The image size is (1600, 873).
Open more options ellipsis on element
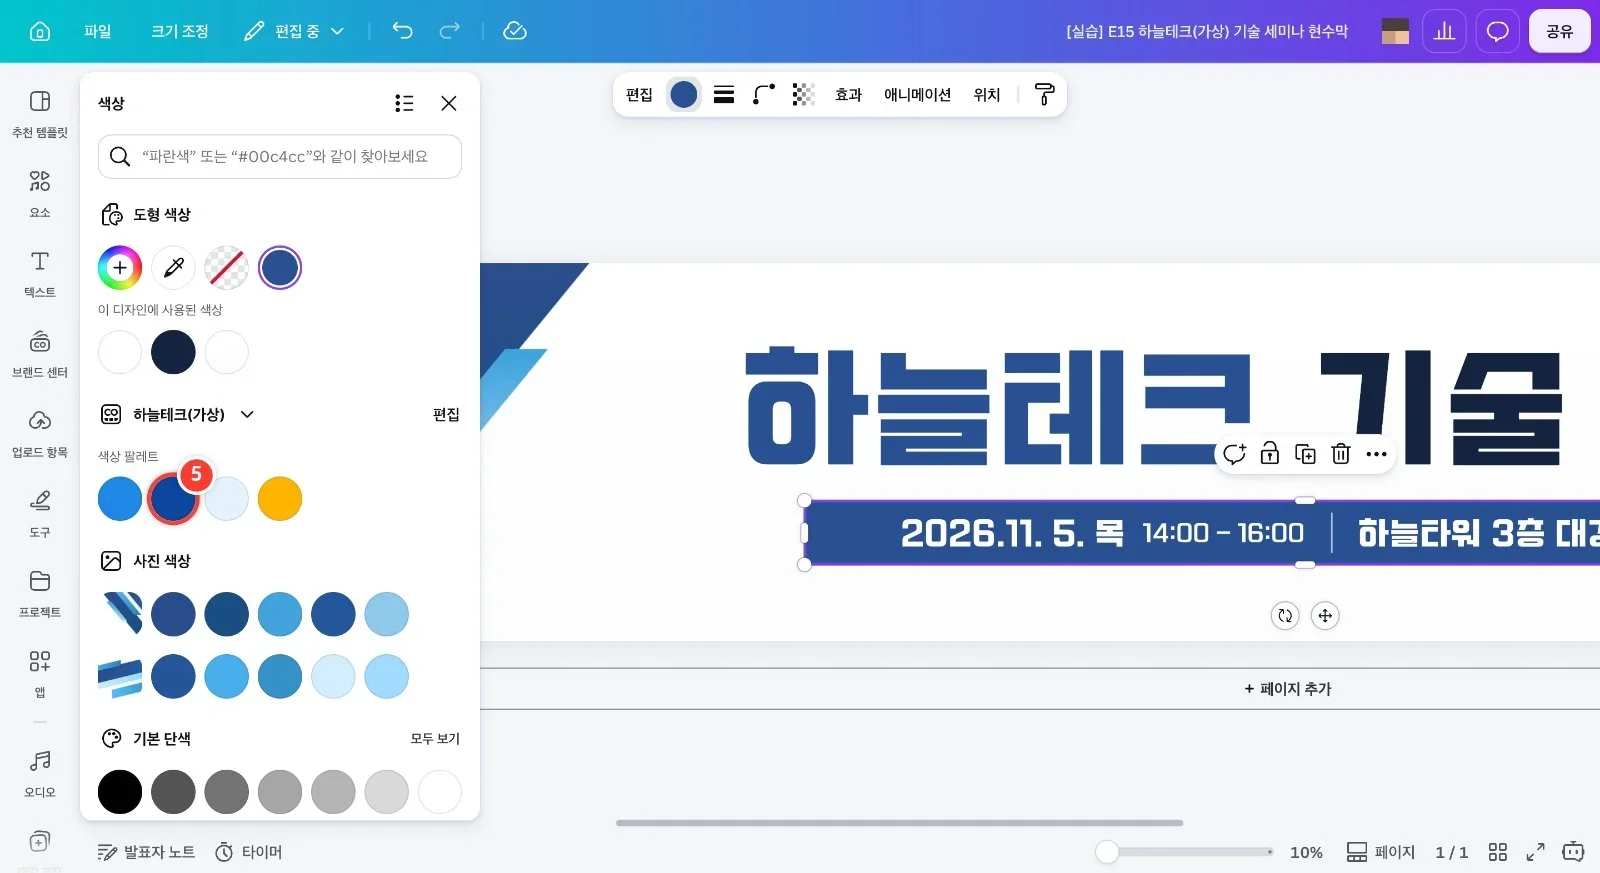[x=1377, y=454]
